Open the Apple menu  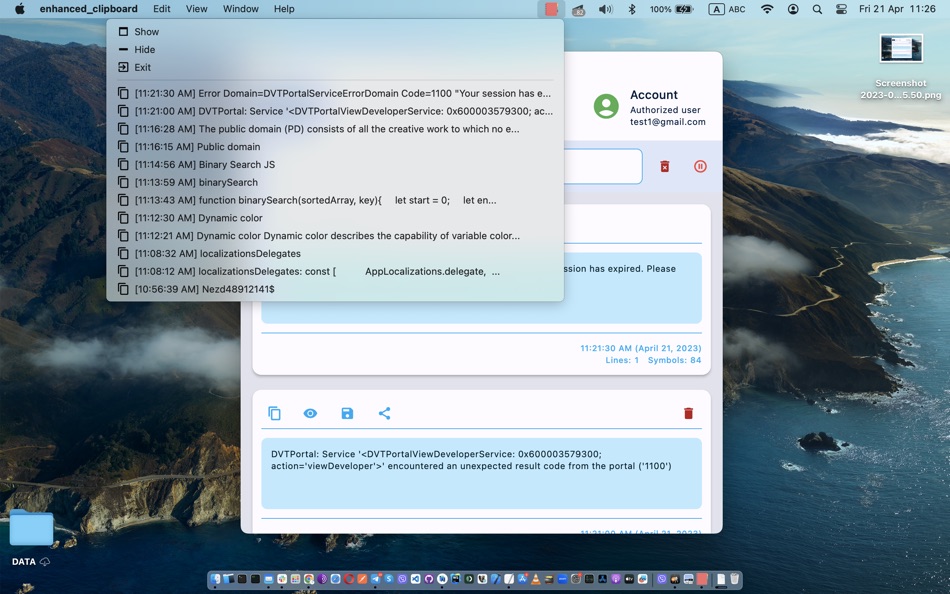pyautogui.click(x=19, y=9)
